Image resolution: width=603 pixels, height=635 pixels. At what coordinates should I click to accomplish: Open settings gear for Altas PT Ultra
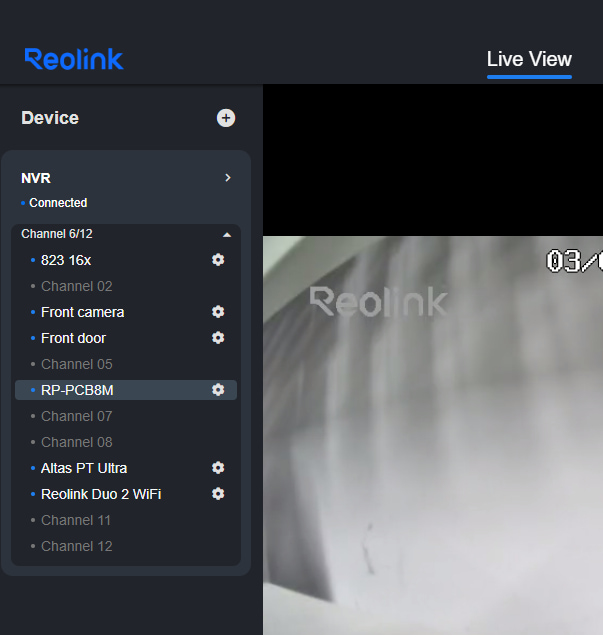(218, 468)
